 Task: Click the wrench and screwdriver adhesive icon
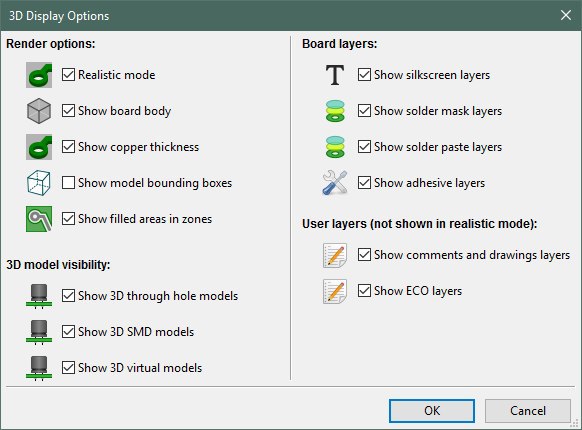335,183
